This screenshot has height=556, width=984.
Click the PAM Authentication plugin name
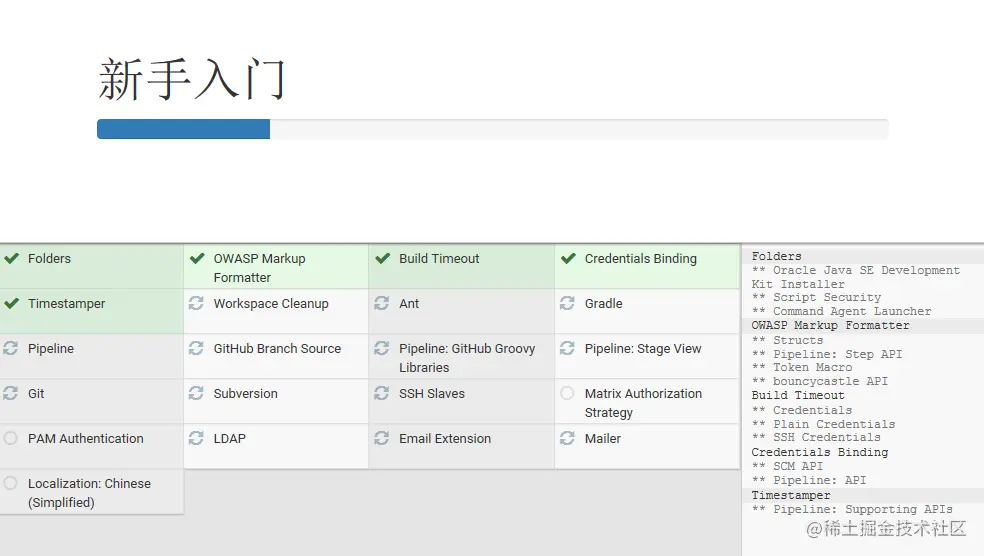pos(86,438)
